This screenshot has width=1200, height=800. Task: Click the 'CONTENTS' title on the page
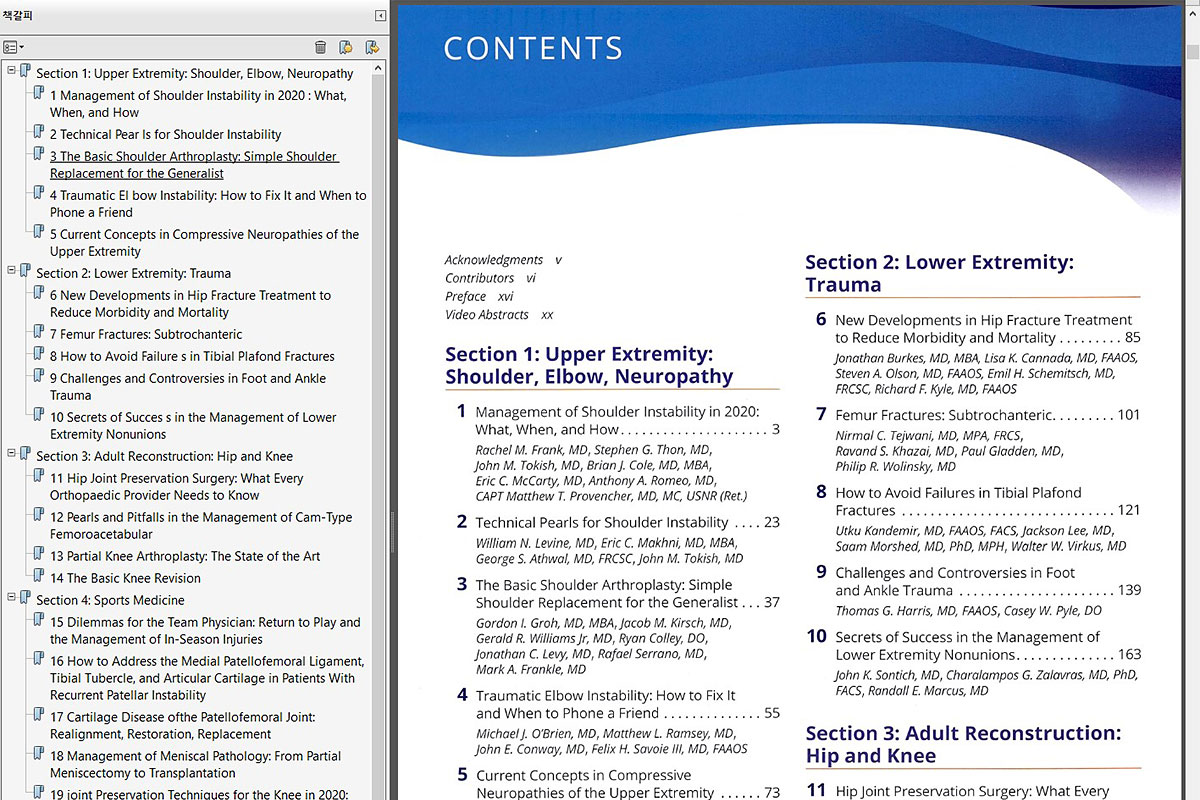coord(533,48)
